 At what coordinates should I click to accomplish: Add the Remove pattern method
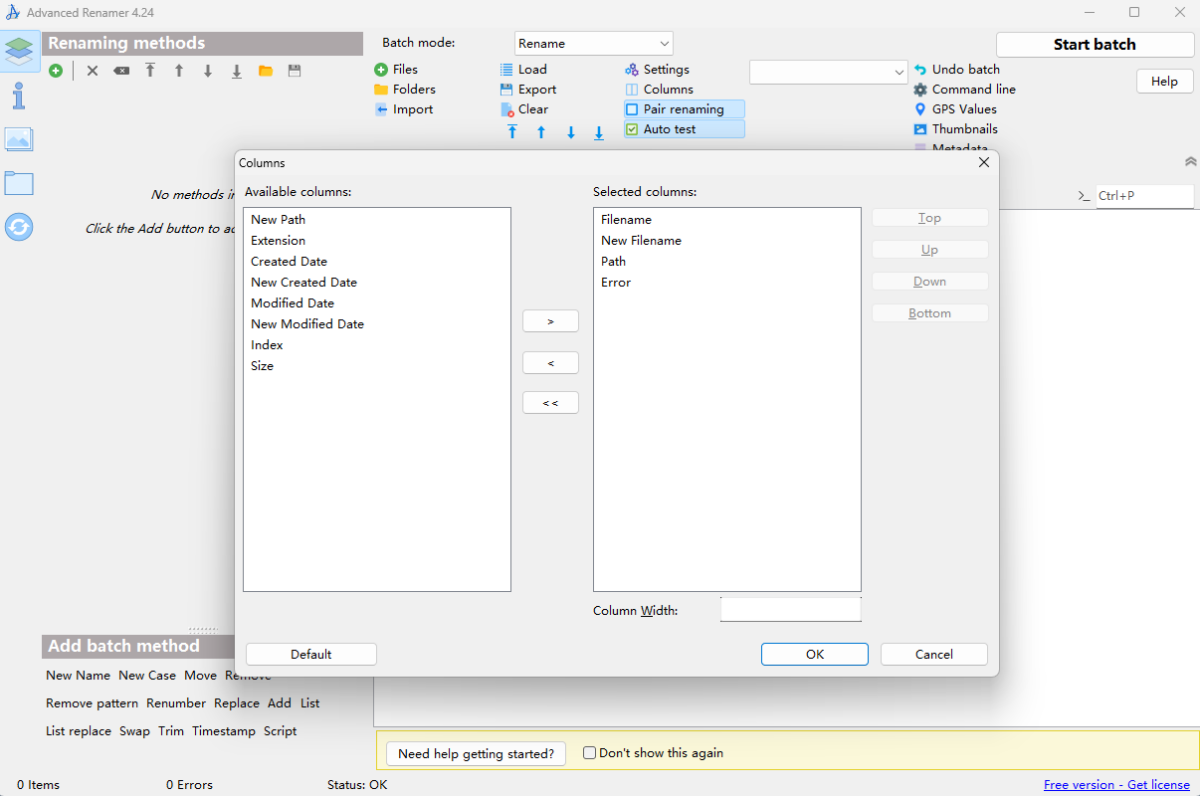point(92,703)
